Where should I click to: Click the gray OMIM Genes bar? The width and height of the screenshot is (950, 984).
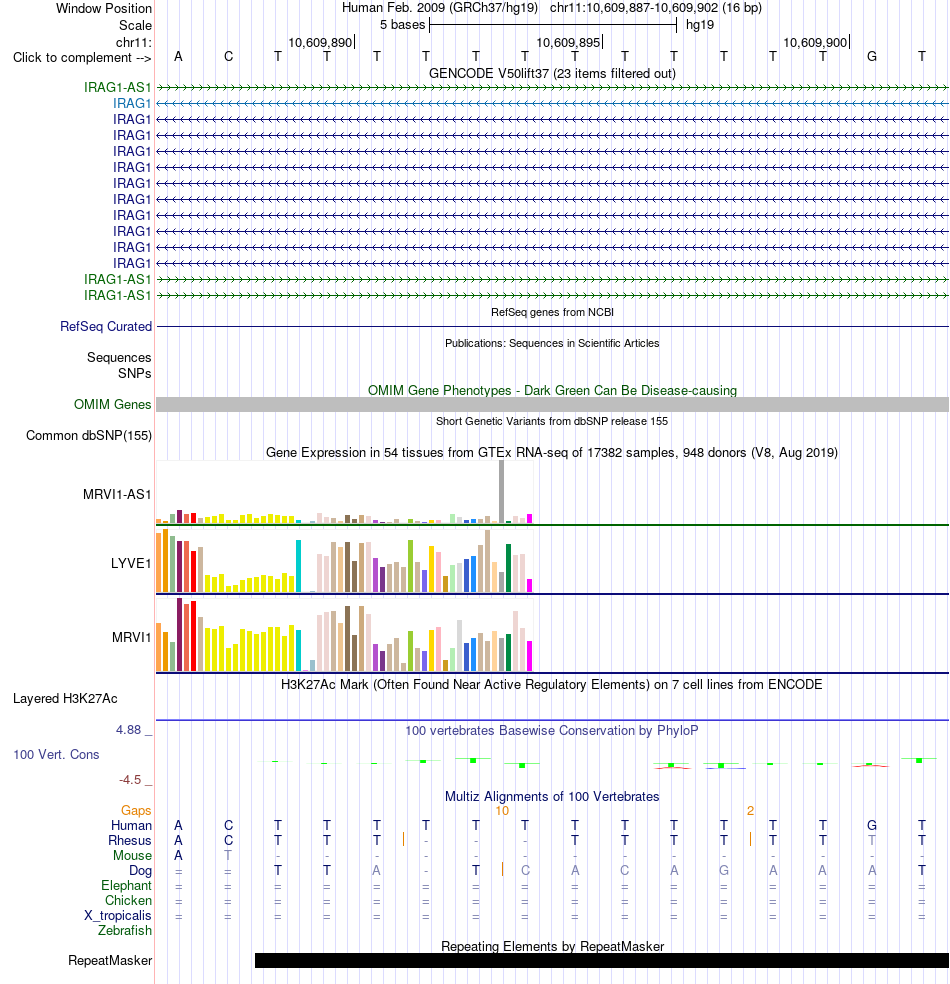(x=552, y=404)
